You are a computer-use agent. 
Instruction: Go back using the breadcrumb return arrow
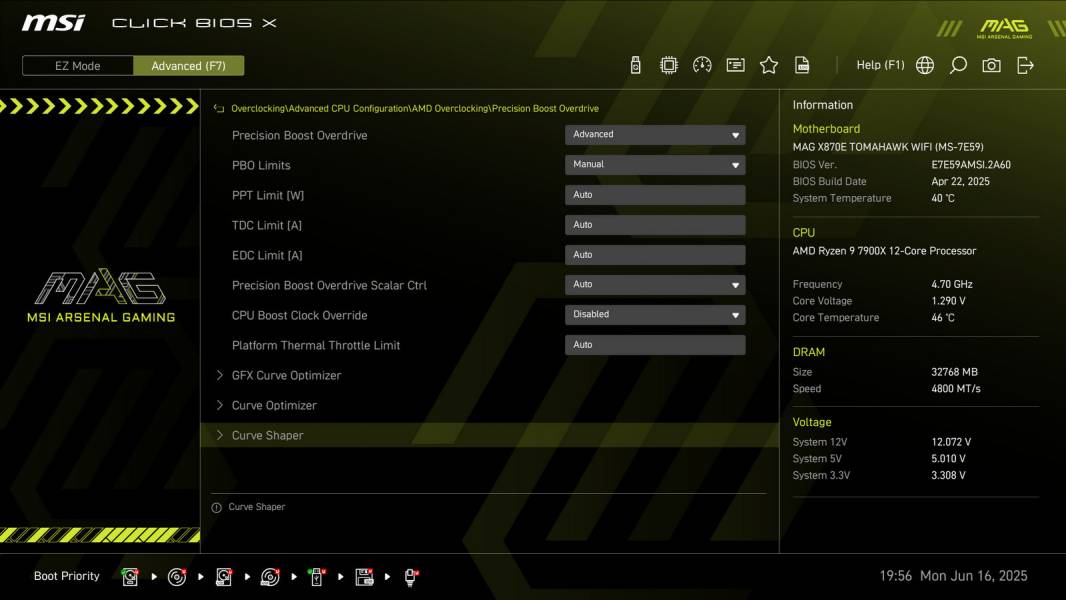click(x=219, y=109)
